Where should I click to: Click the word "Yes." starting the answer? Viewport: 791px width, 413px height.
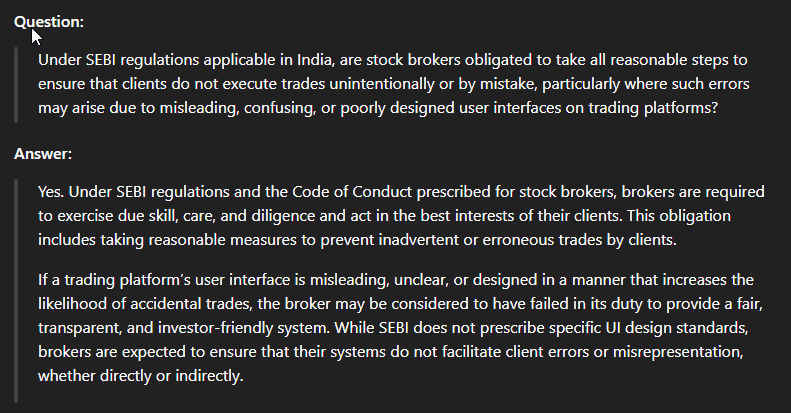(x=51, y=190)
